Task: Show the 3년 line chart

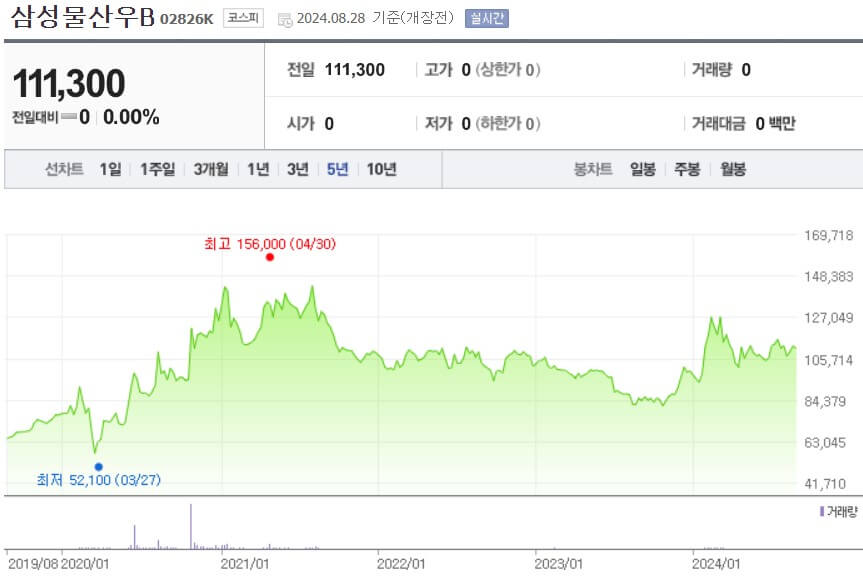Action: (x=298, y=169)
